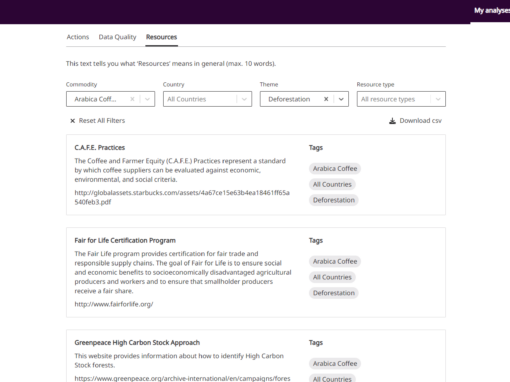The width and height of the screenshot is (510, 382).
Task: Open the Country dropdown chevron
Action: point(244,99)
